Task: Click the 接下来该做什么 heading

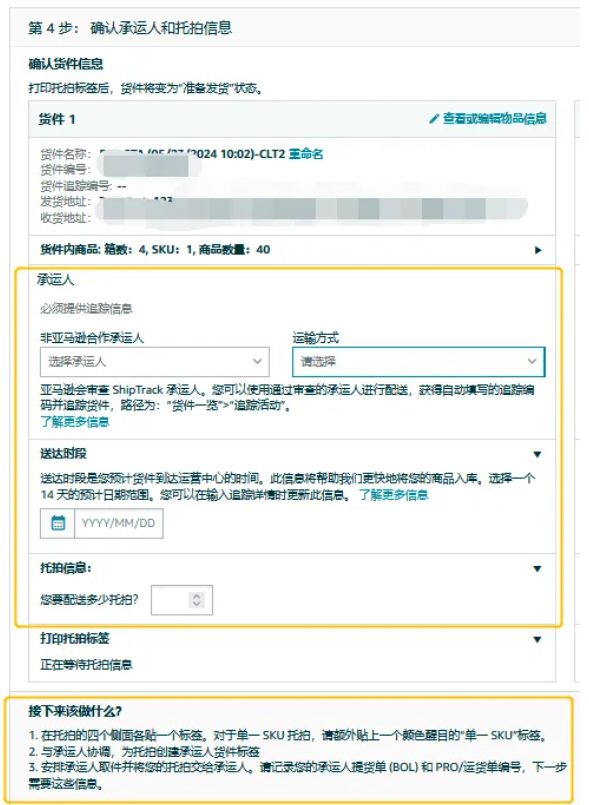Action: point(75,712)
